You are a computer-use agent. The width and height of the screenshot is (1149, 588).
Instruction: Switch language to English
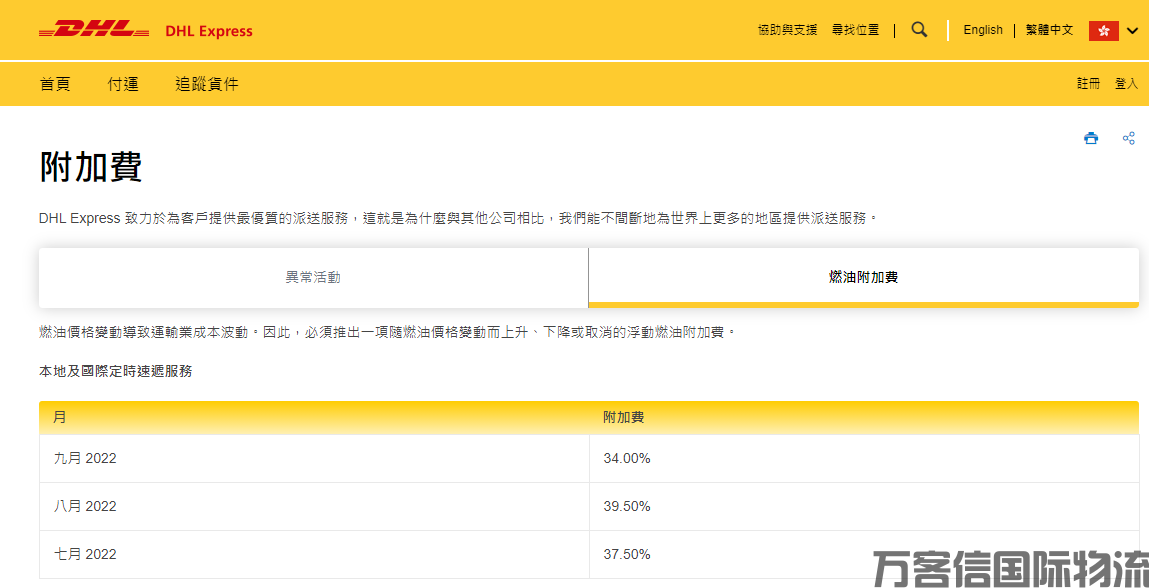[x=983, y=30]
